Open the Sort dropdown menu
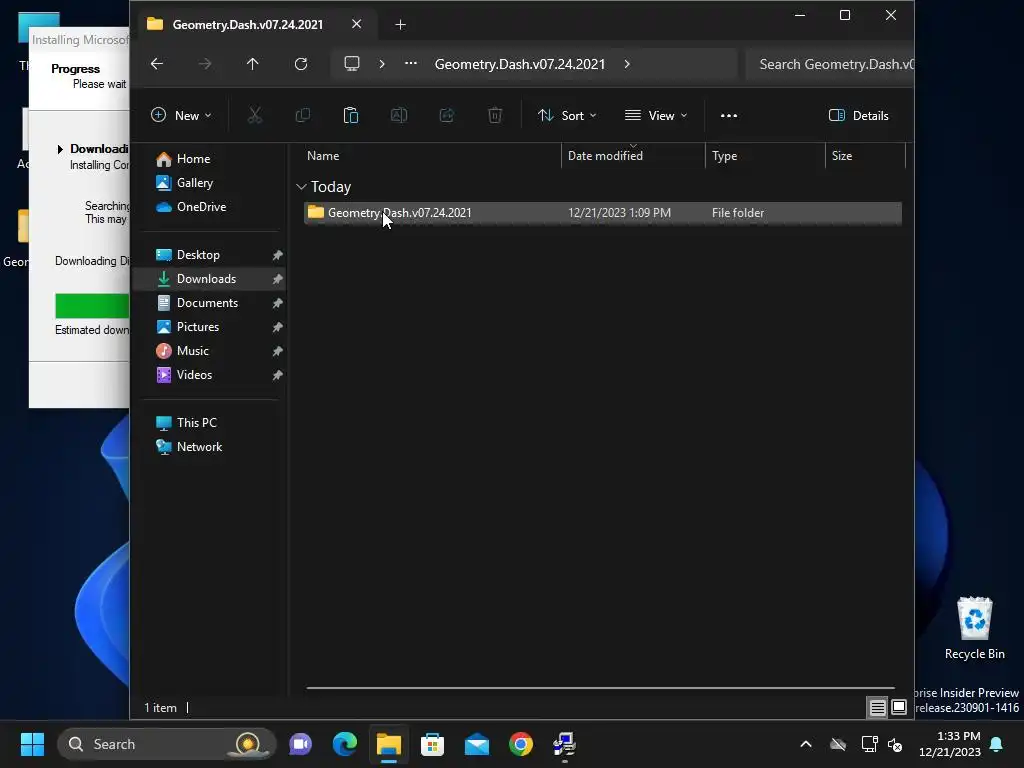 tap(567, 116)
